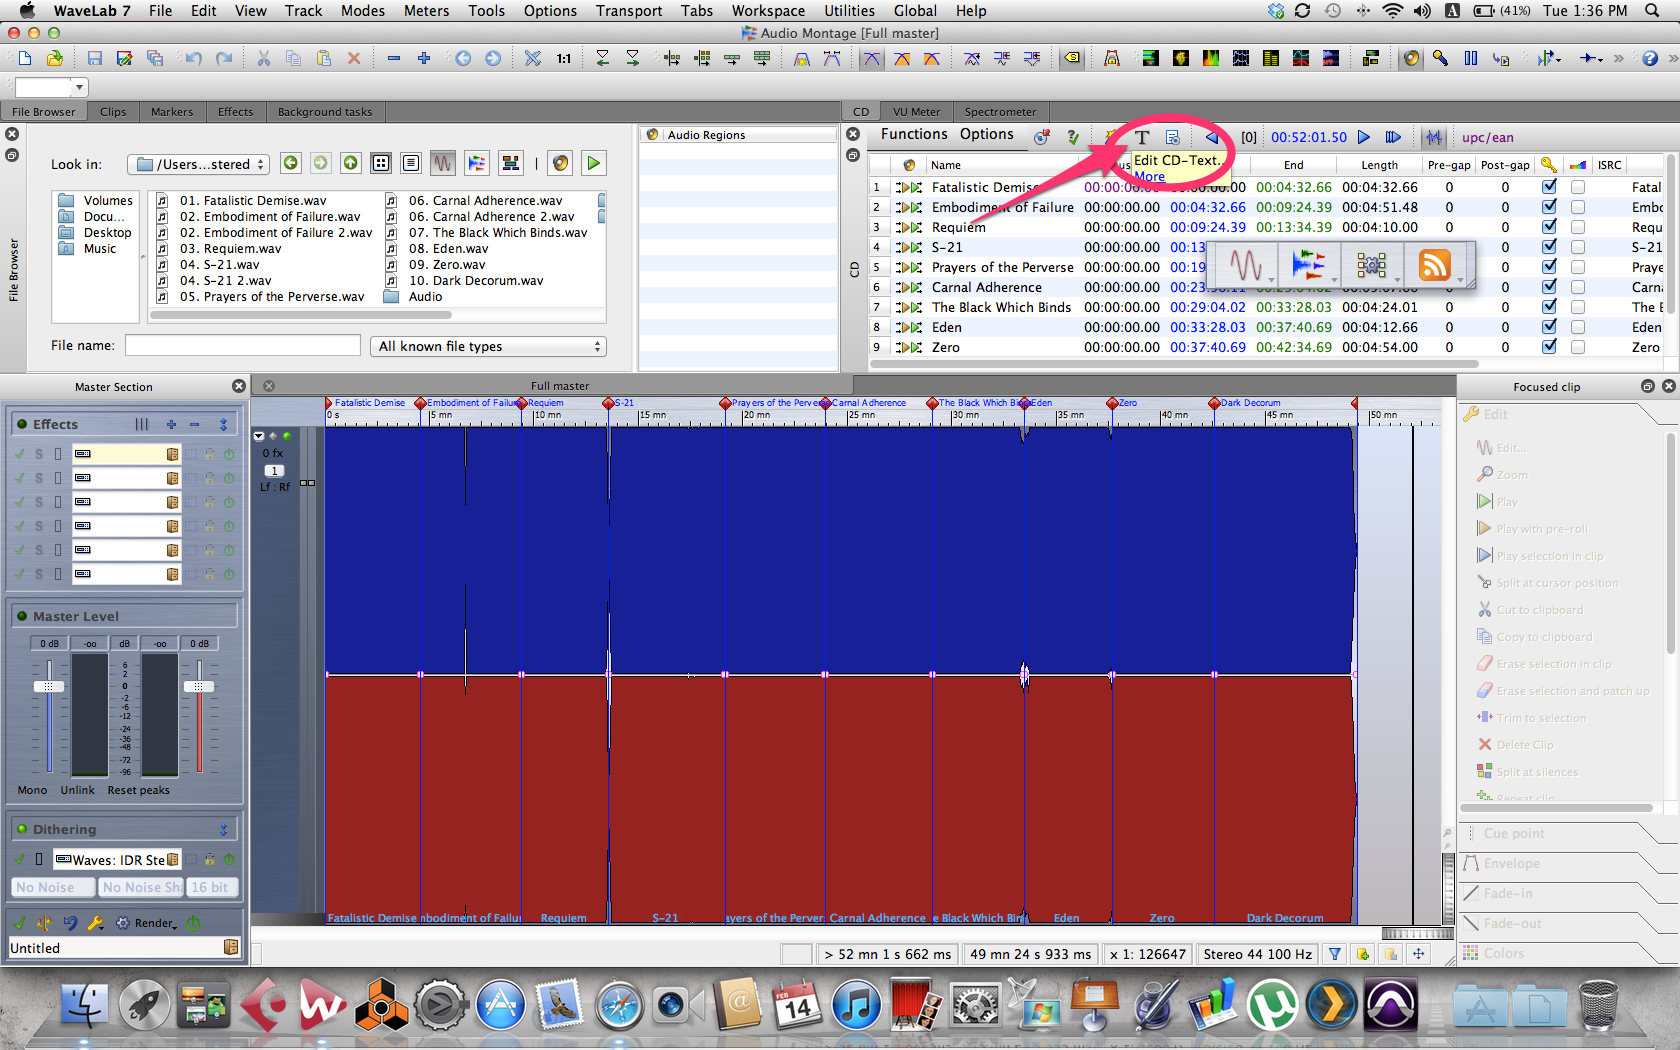
Task: Click the Zoom in plus icon
Action: tap(424, 59)
